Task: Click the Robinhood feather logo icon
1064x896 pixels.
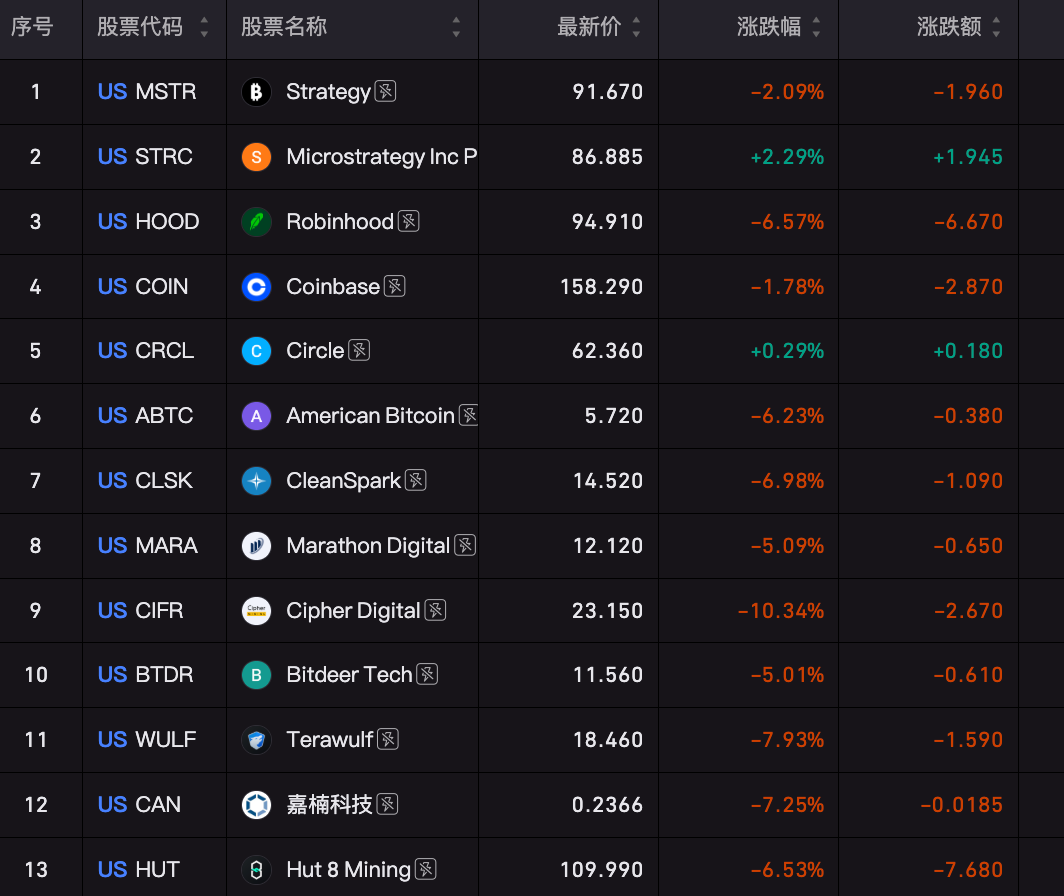Action: [256, 222]
